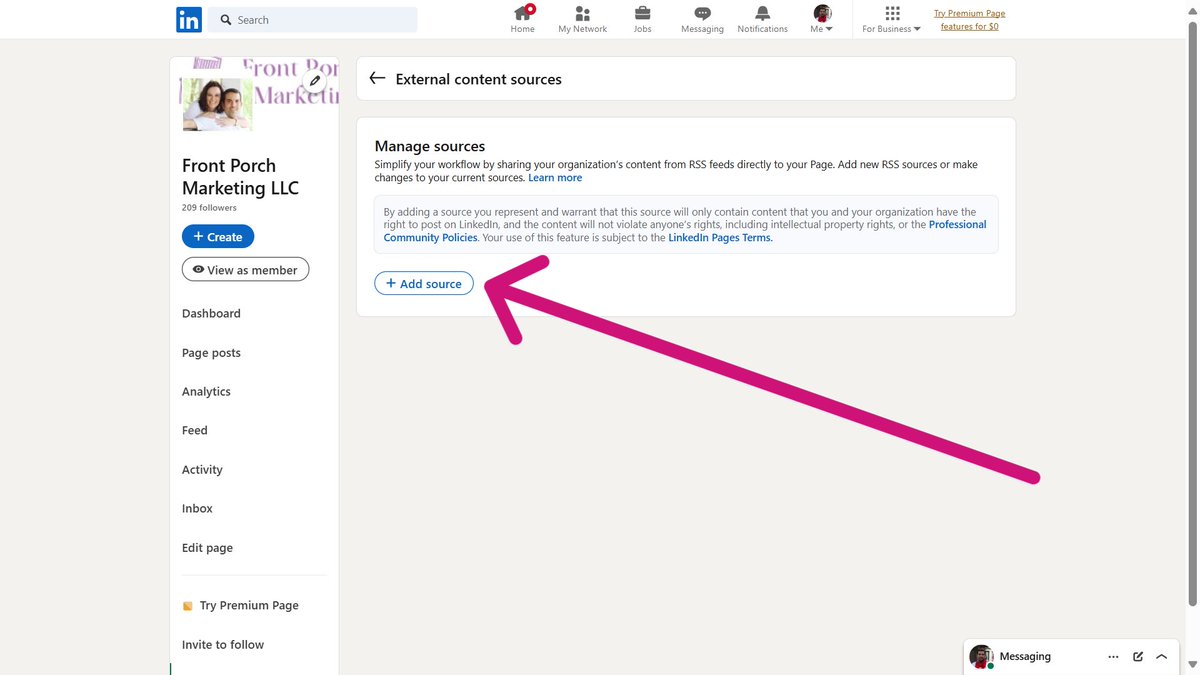1200x675 pixels.
Task: Click the Search input field
Action: (313, 19)
